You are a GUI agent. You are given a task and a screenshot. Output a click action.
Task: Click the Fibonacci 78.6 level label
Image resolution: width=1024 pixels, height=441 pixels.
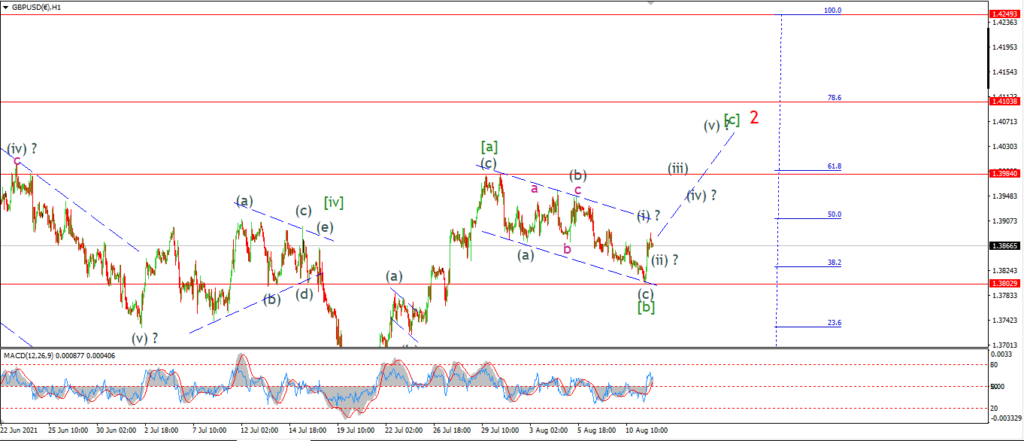pyautogui.click(x=835, y=97)
